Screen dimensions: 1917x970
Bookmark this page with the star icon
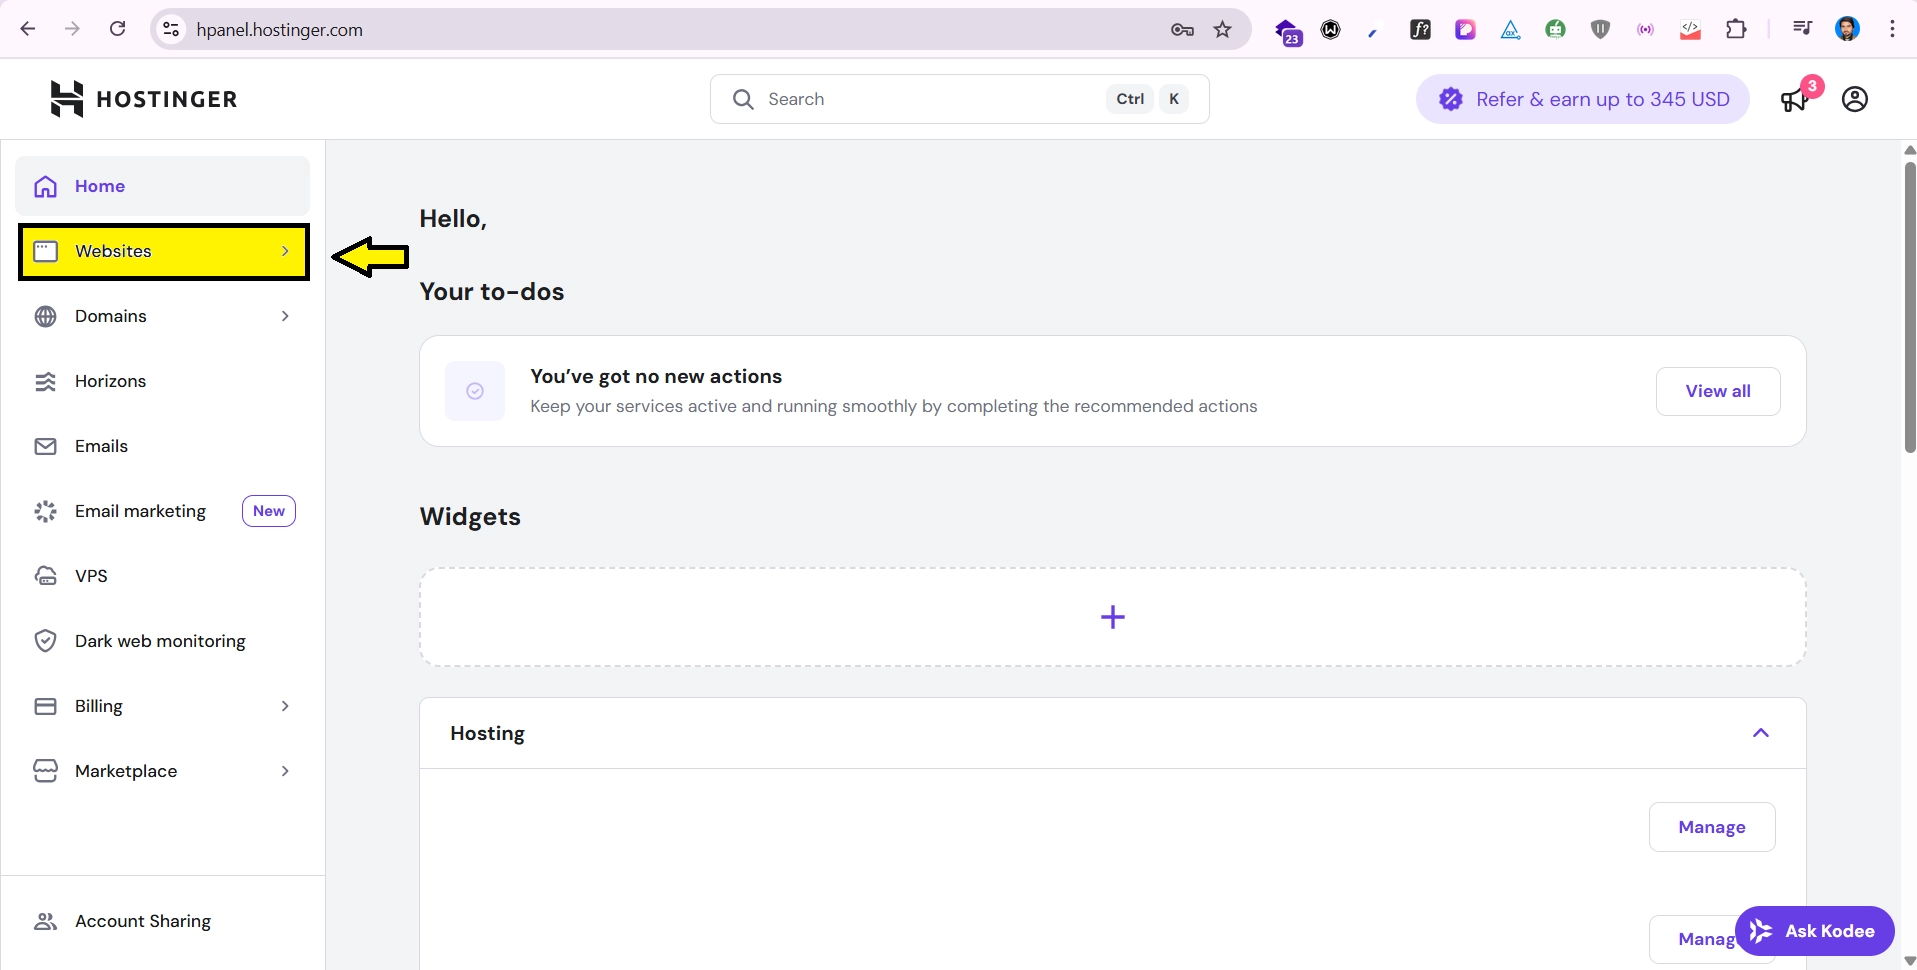pos(1222,30)
